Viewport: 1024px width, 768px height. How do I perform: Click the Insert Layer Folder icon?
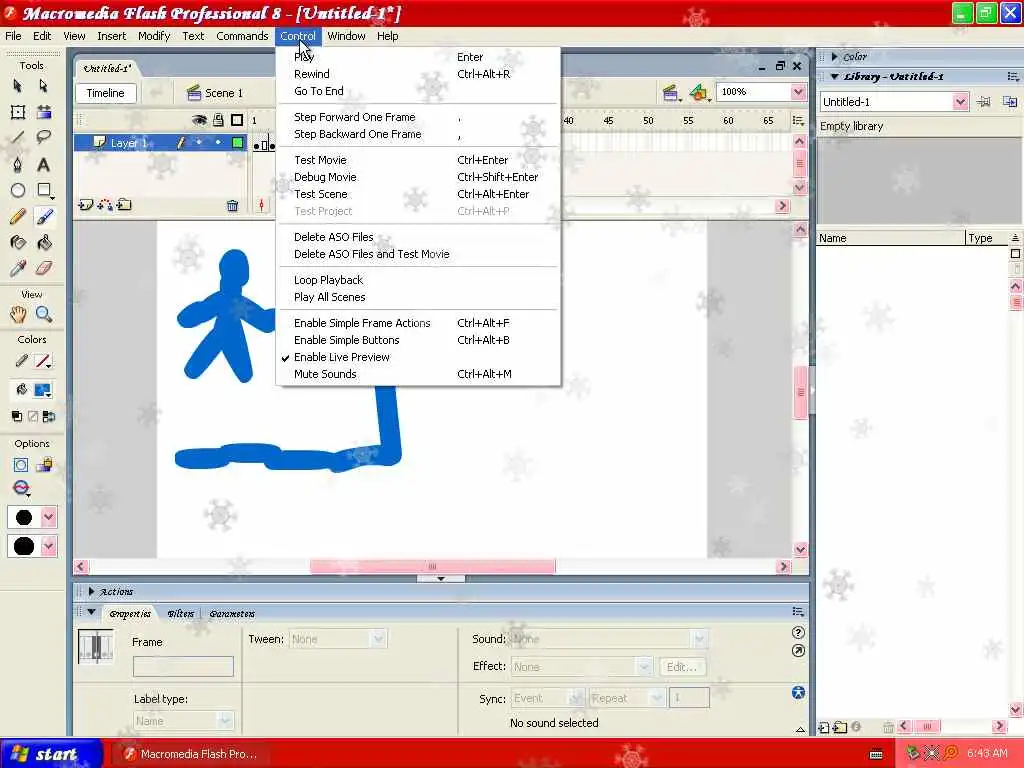pyautogui.click(x=124, y=205)
